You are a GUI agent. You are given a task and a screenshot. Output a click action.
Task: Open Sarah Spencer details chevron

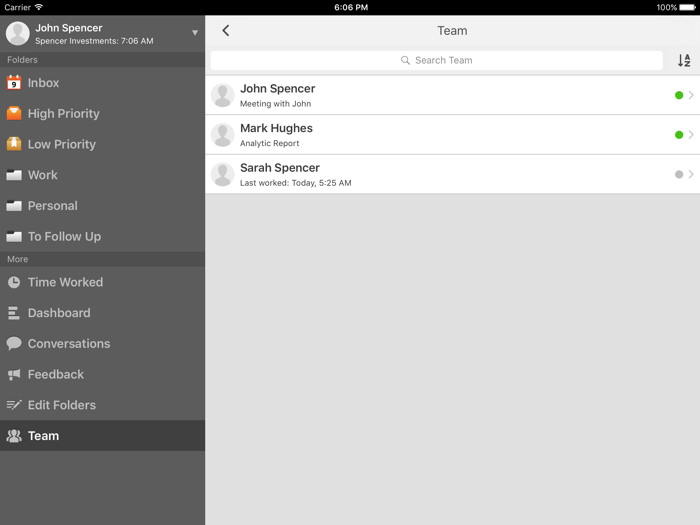pyautogui.click(x=691, y=175)
